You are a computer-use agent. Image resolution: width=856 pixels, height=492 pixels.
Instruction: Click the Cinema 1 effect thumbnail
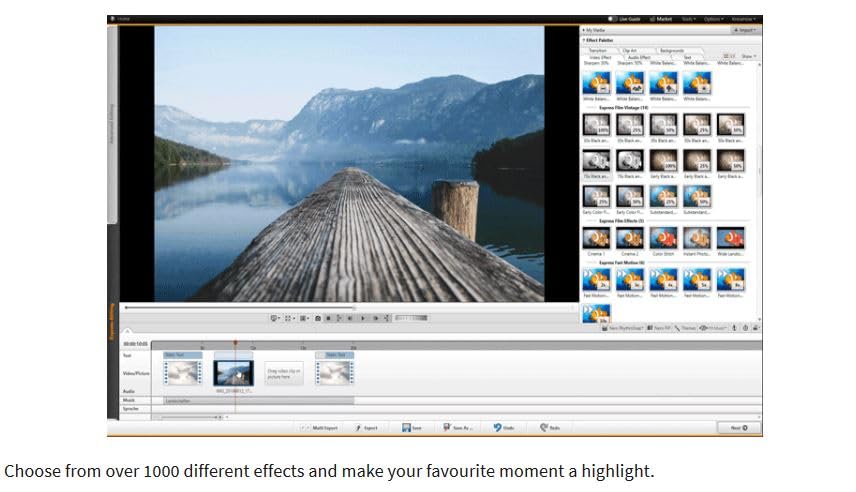click(x=596, y=238)
